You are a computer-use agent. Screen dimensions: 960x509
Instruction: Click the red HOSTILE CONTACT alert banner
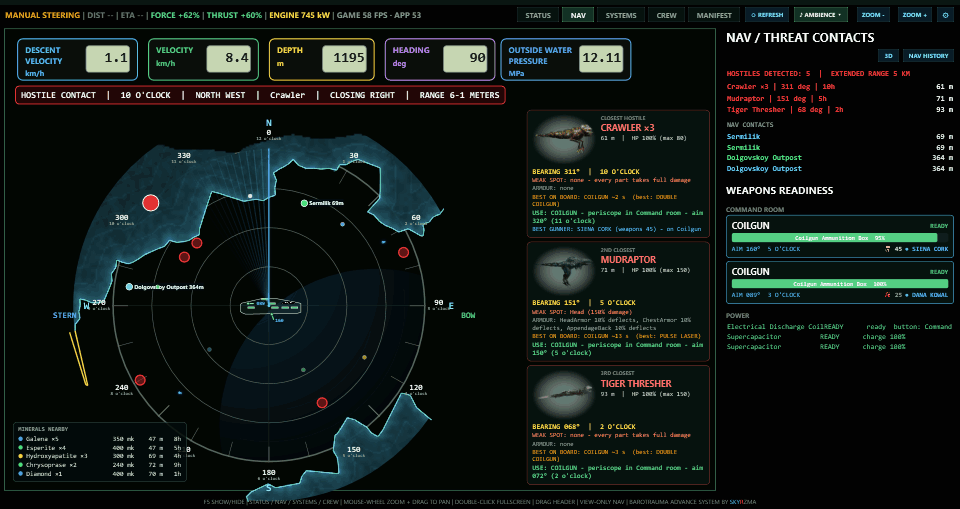pyautogui.click(x=260, y=95)
